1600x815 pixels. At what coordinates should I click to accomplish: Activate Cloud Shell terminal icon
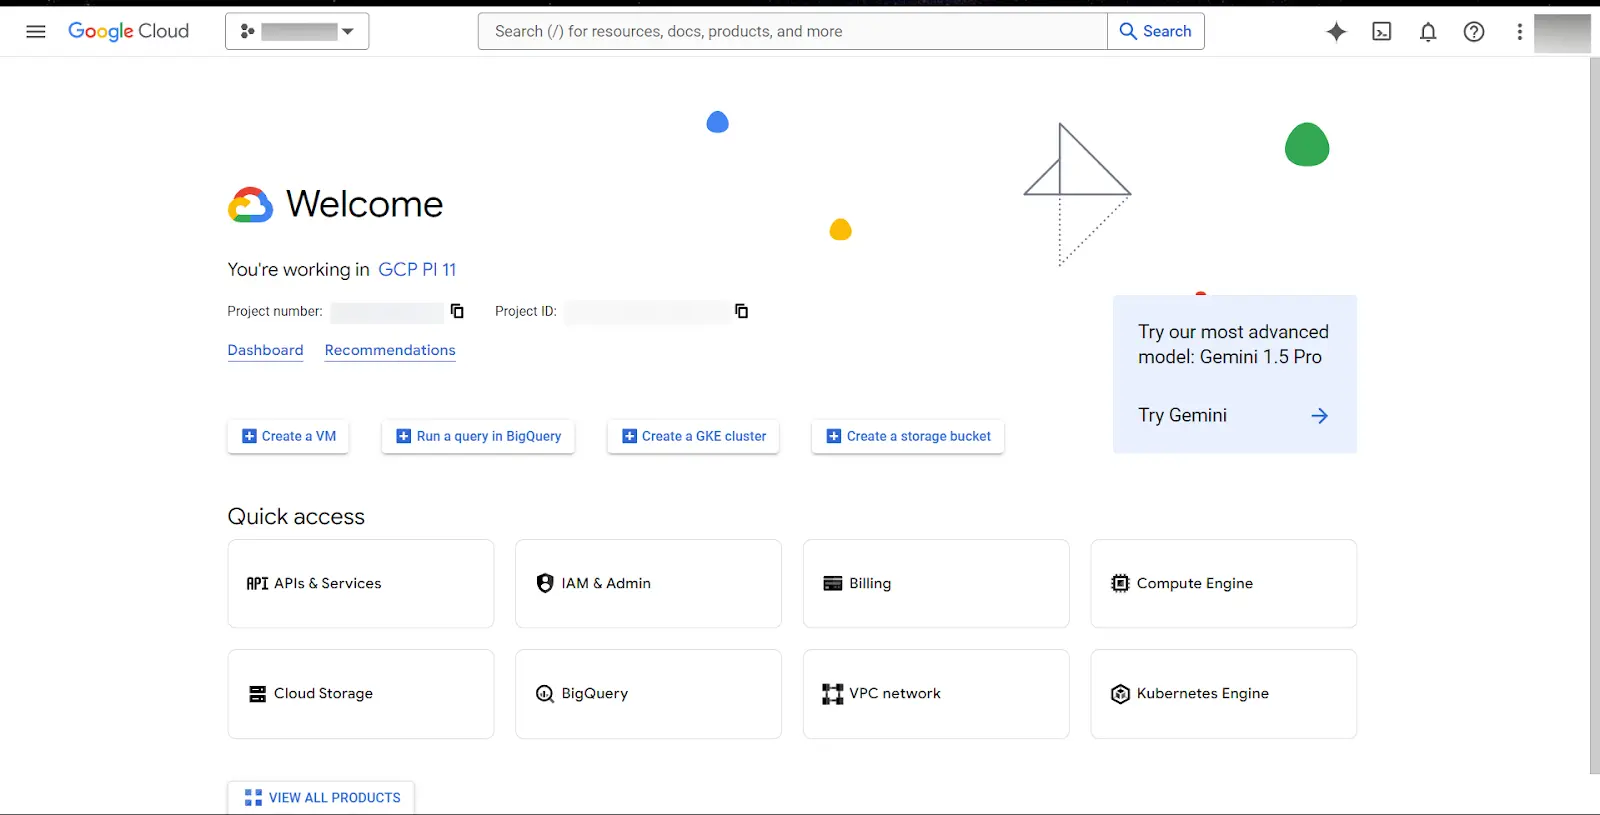pyautogui.click(x=1382, y=32)
